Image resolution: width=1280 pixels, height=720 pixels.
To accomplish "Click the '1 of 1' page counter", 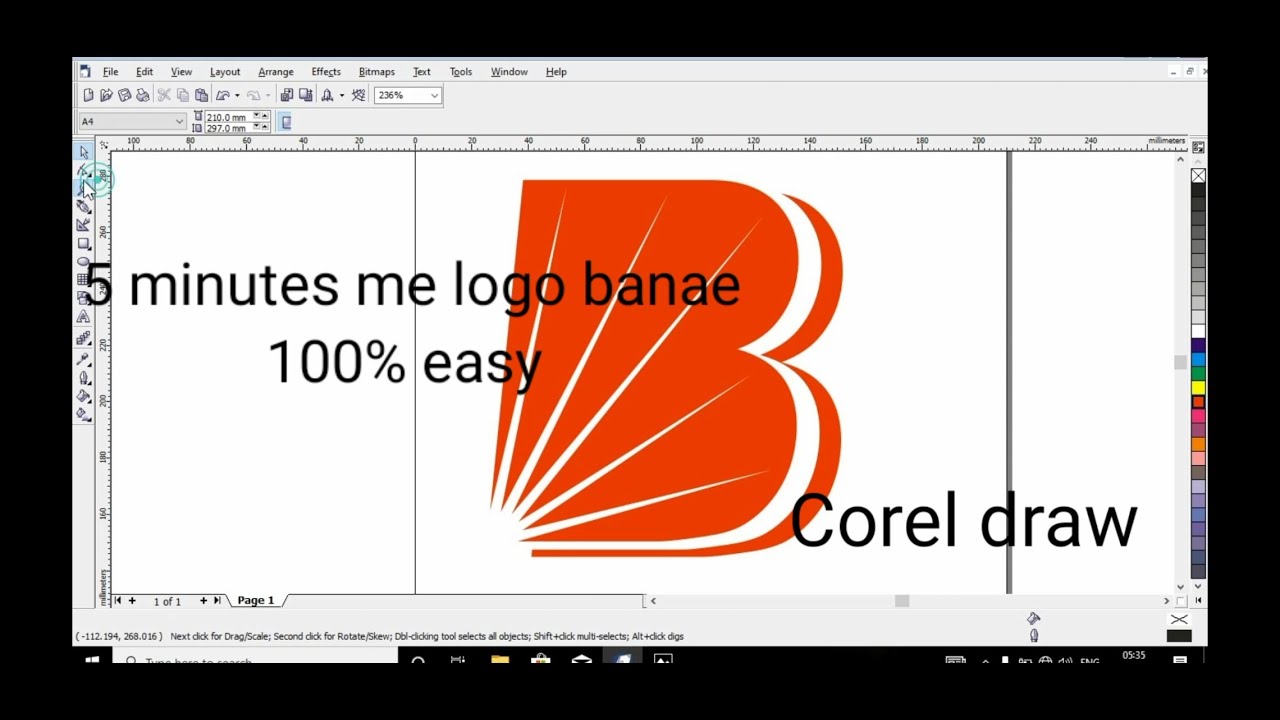I will pos(167,601).
